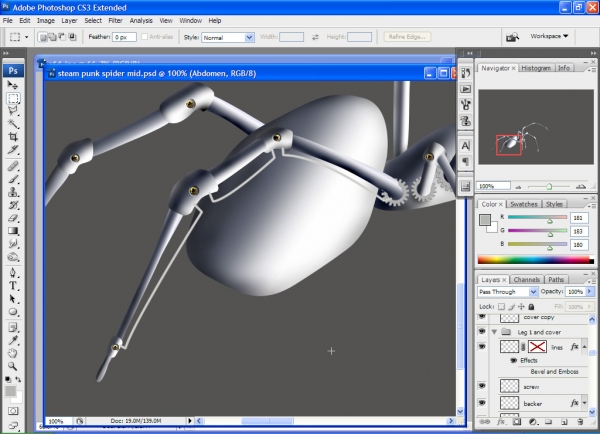
Task: Open the Pass Through blend mode dropdown
Action: coord(533,292)
